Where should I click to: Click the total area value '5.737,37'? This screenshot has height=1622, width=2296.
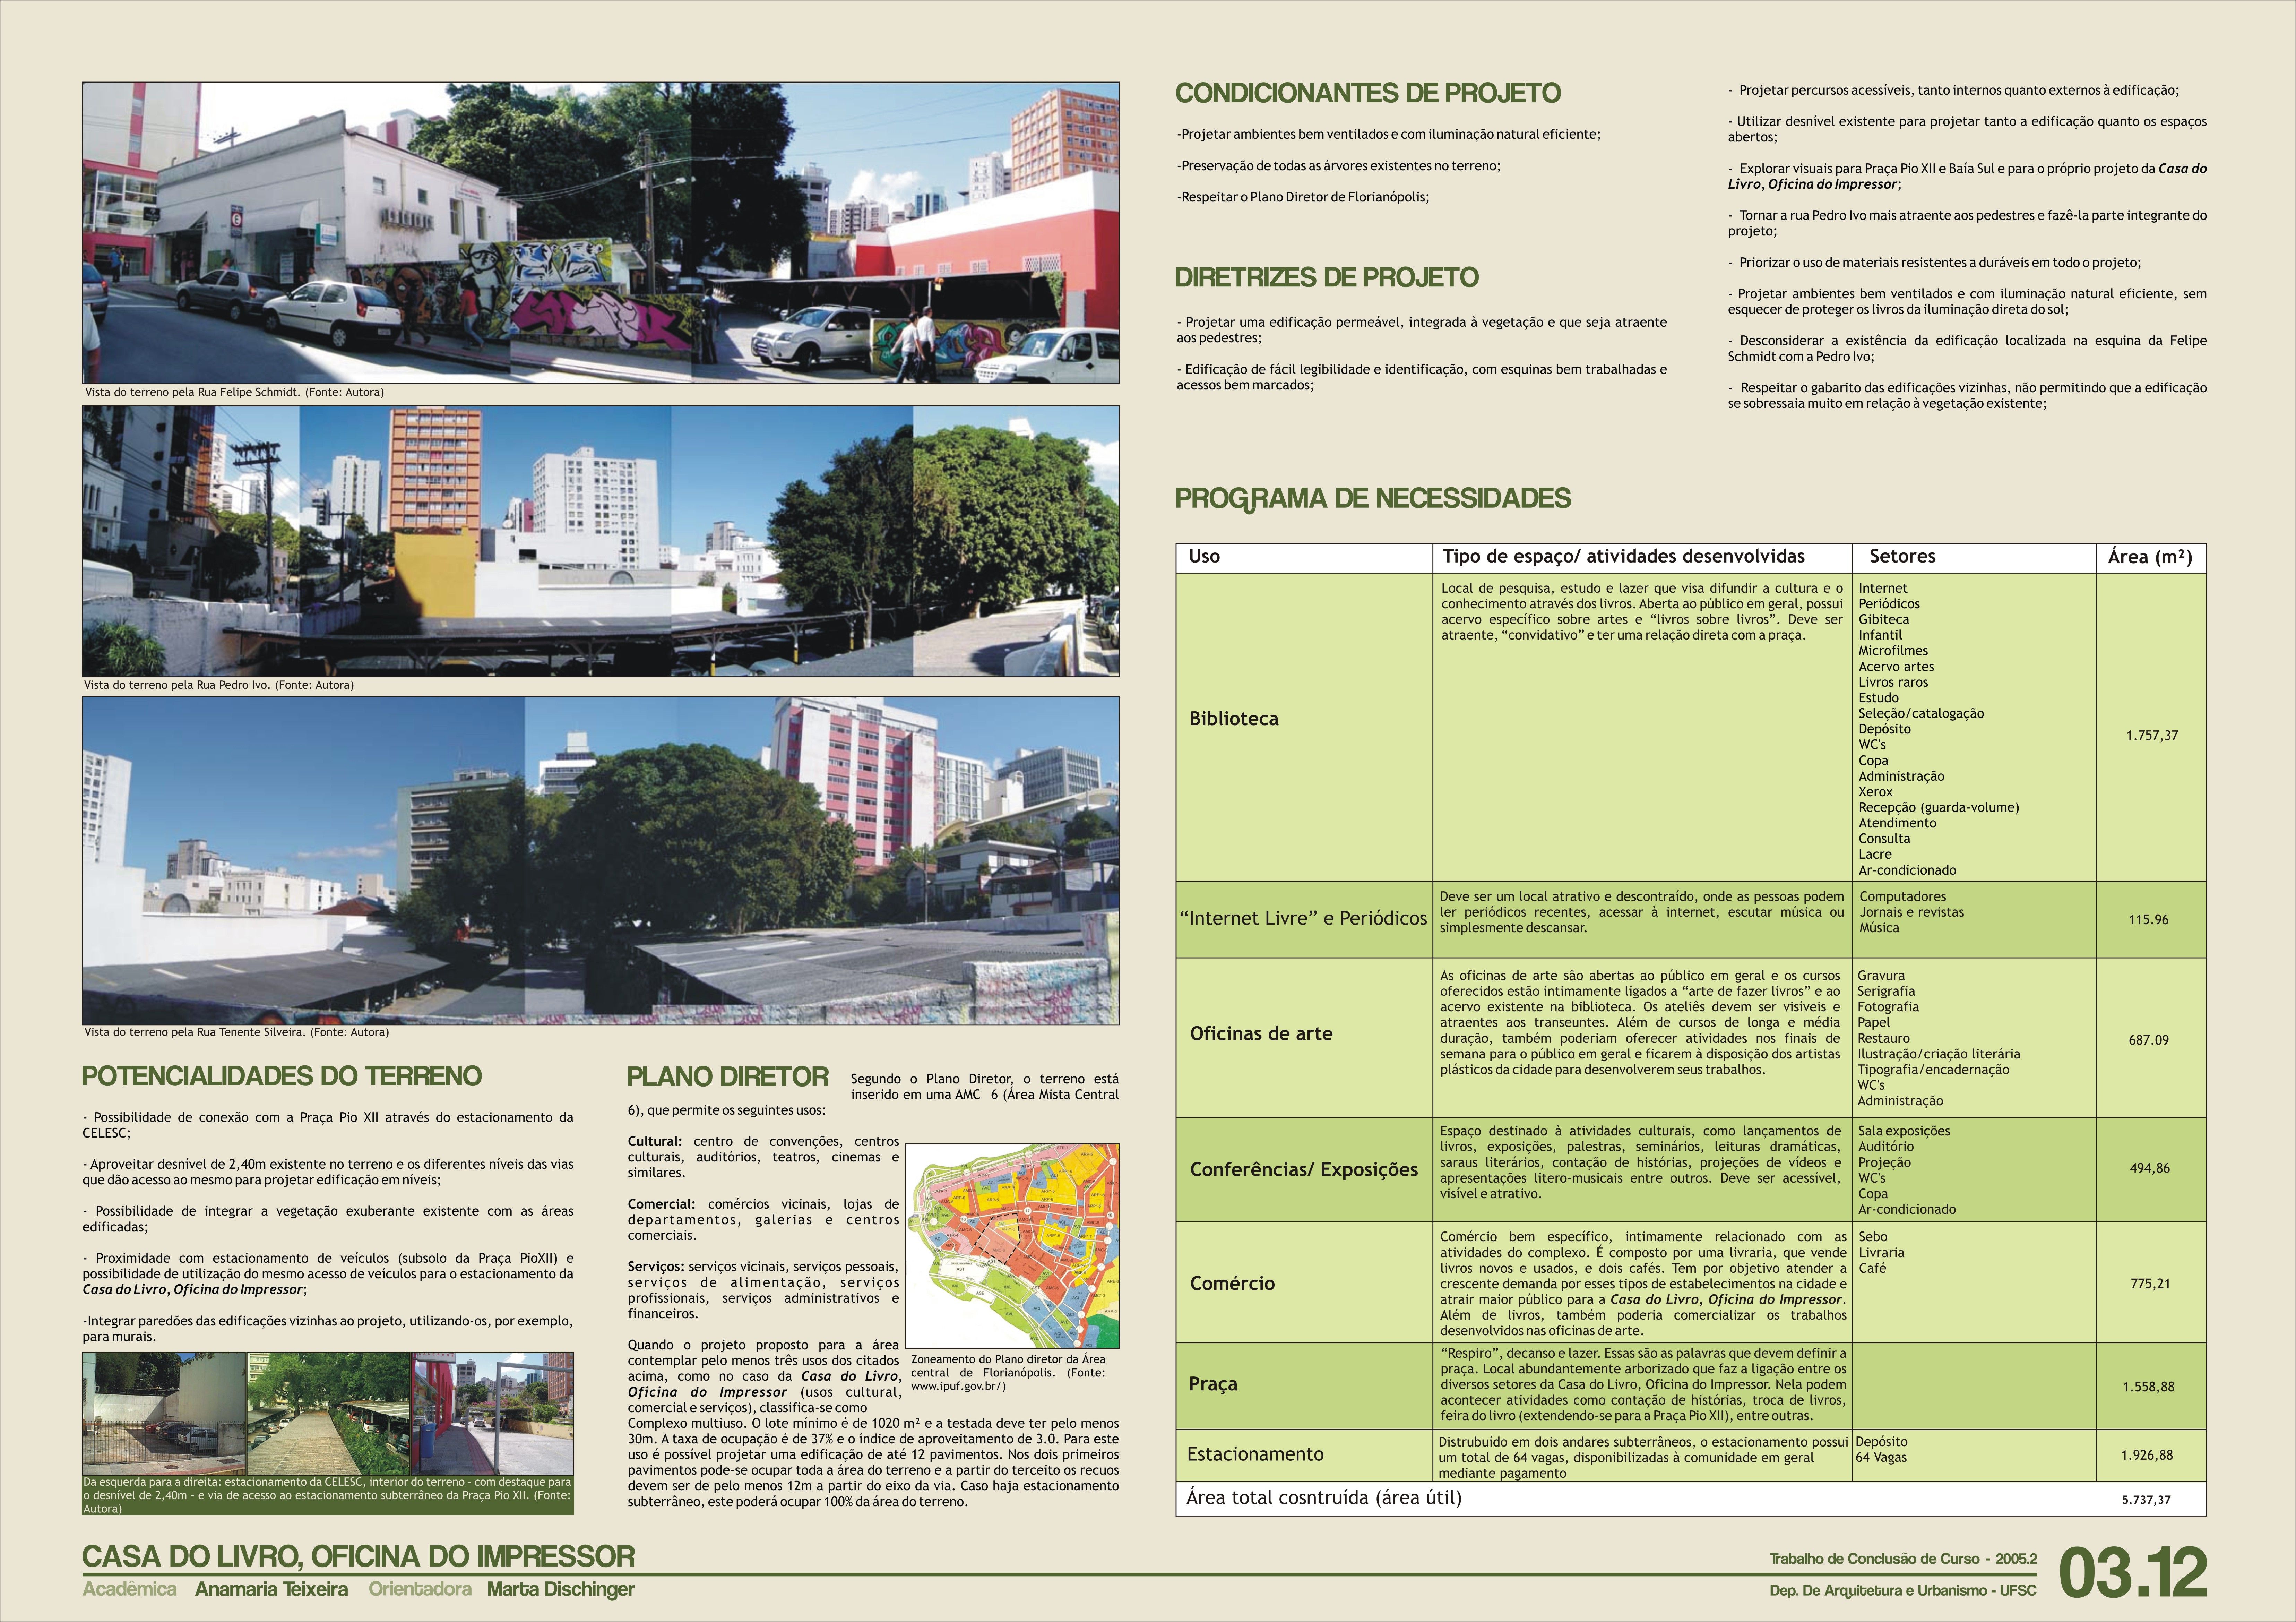point(2146,1500)
